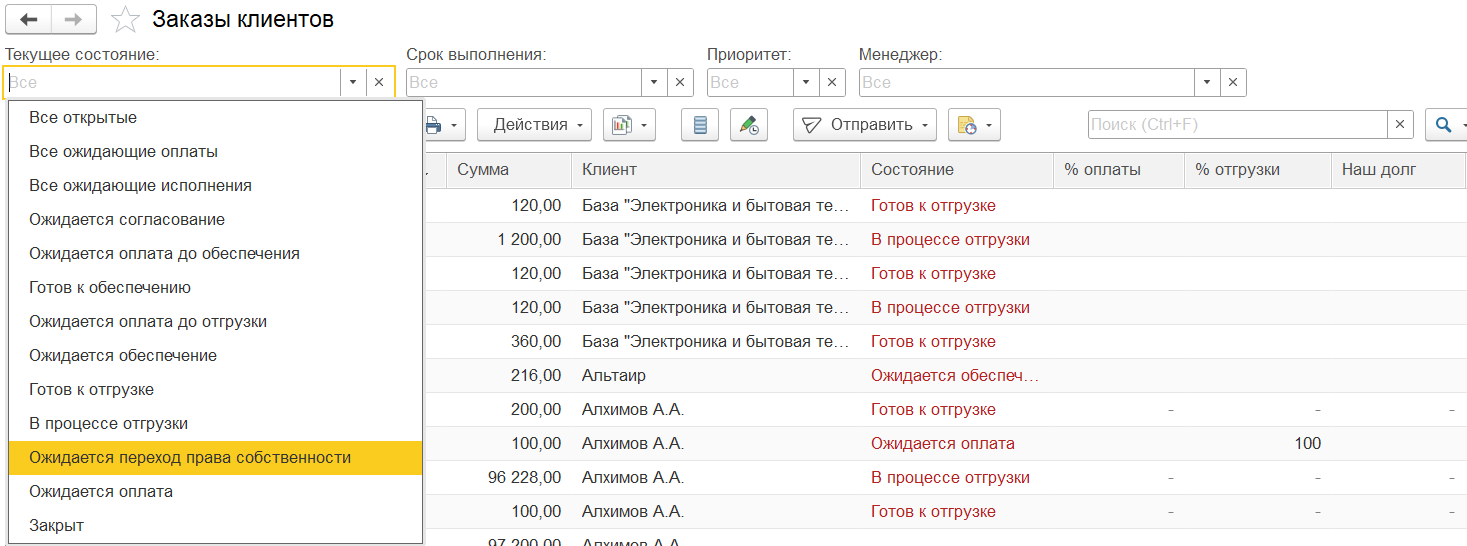Viewport: 1467px width, 546px height.
Task: Clear the Текущее состояние filter
Action: pos(379,83)
